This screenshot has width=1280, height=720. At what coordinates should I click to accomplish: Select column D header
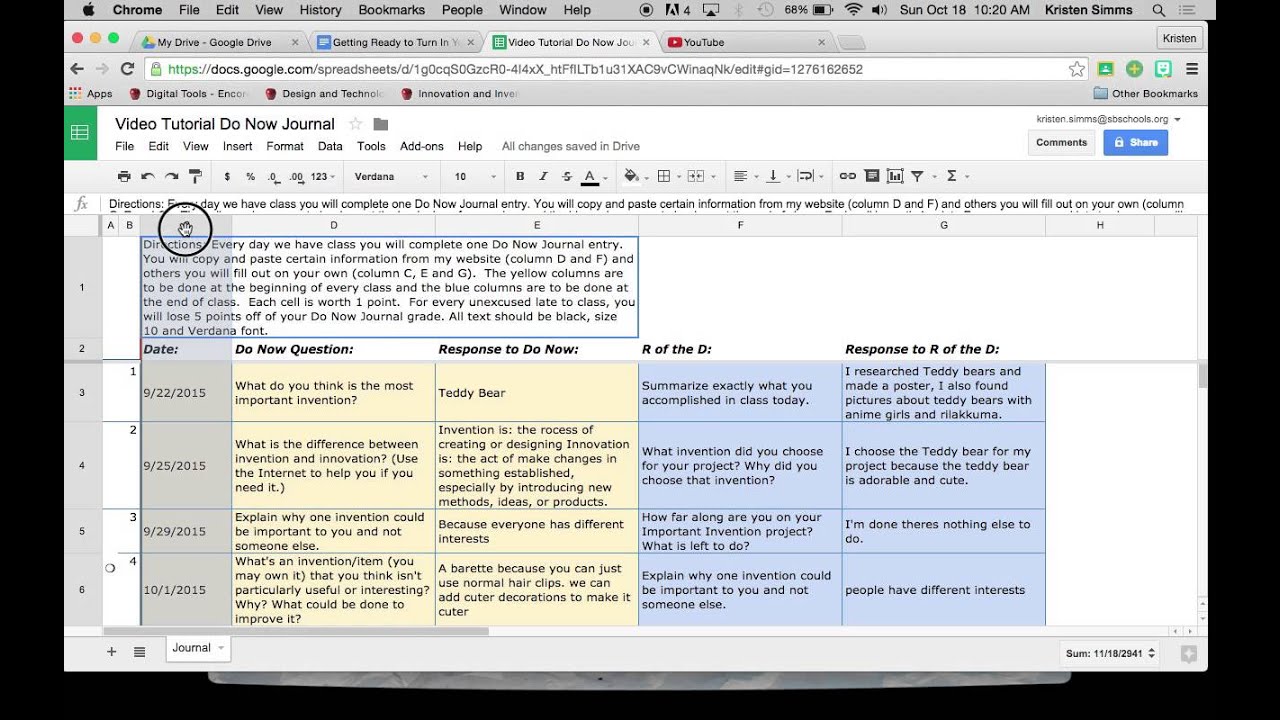pyautogui.click(x=333, y=225)
